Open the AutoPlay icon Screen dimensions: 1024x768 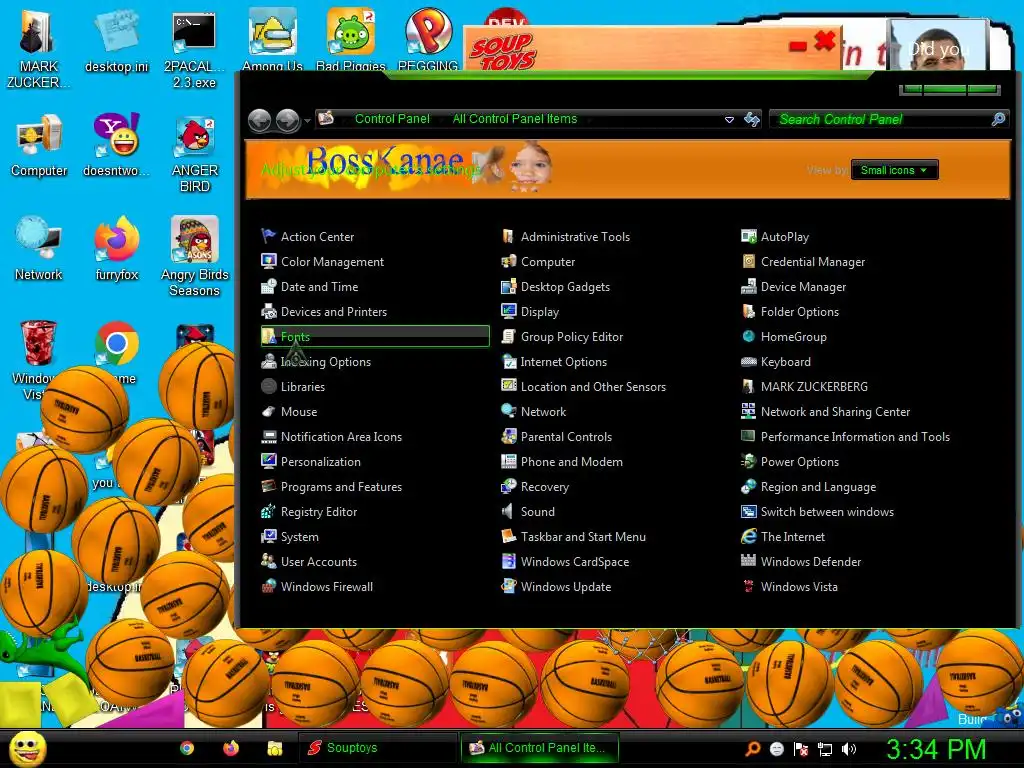click(748, 236)
